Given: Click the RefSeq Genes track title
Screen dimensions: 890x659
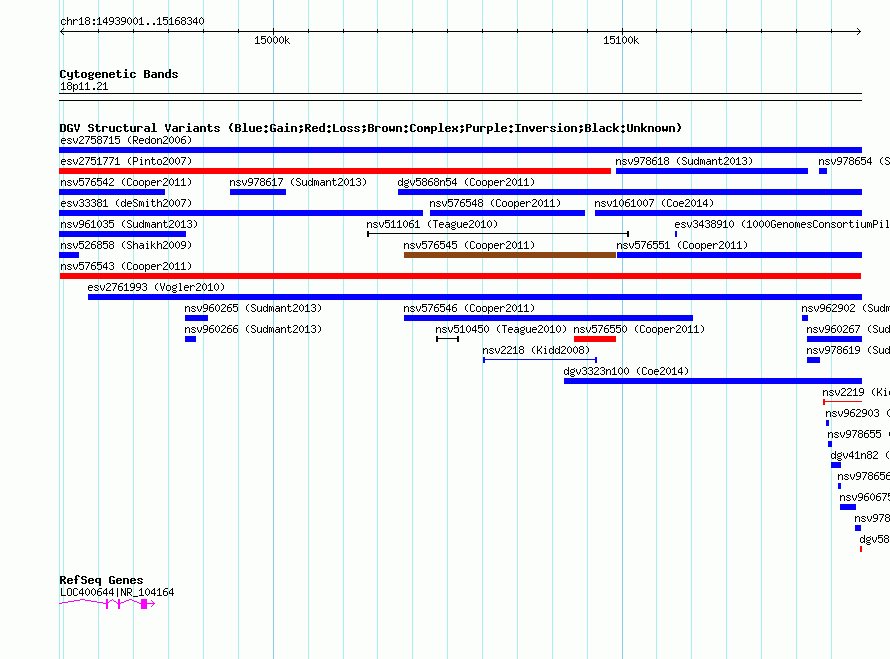Looking at the screenshot, I should click(x=101, y=580).
